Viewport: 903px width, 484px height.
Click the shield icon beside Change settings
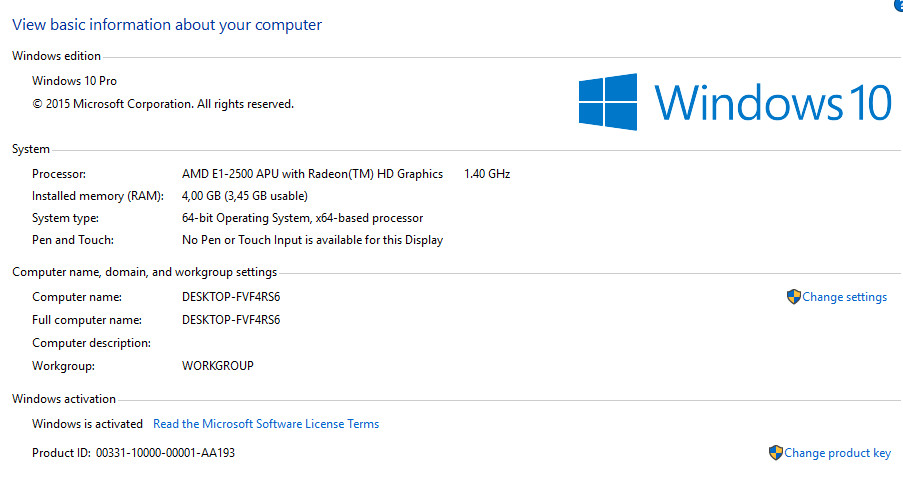794,297
